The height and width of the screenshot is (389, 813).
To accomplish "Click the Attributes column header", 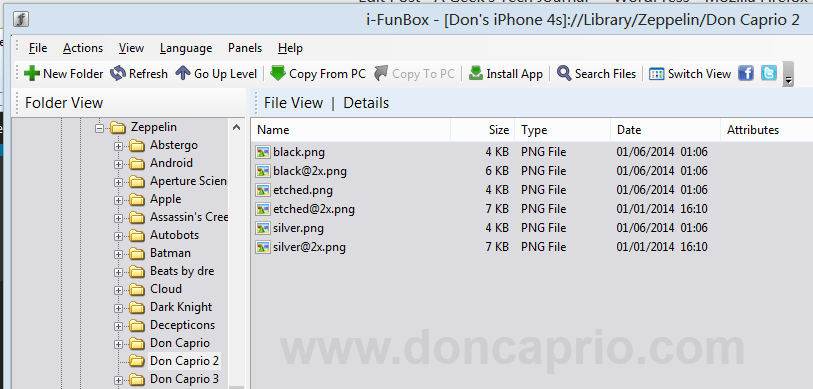I will (x=766, y=130).
